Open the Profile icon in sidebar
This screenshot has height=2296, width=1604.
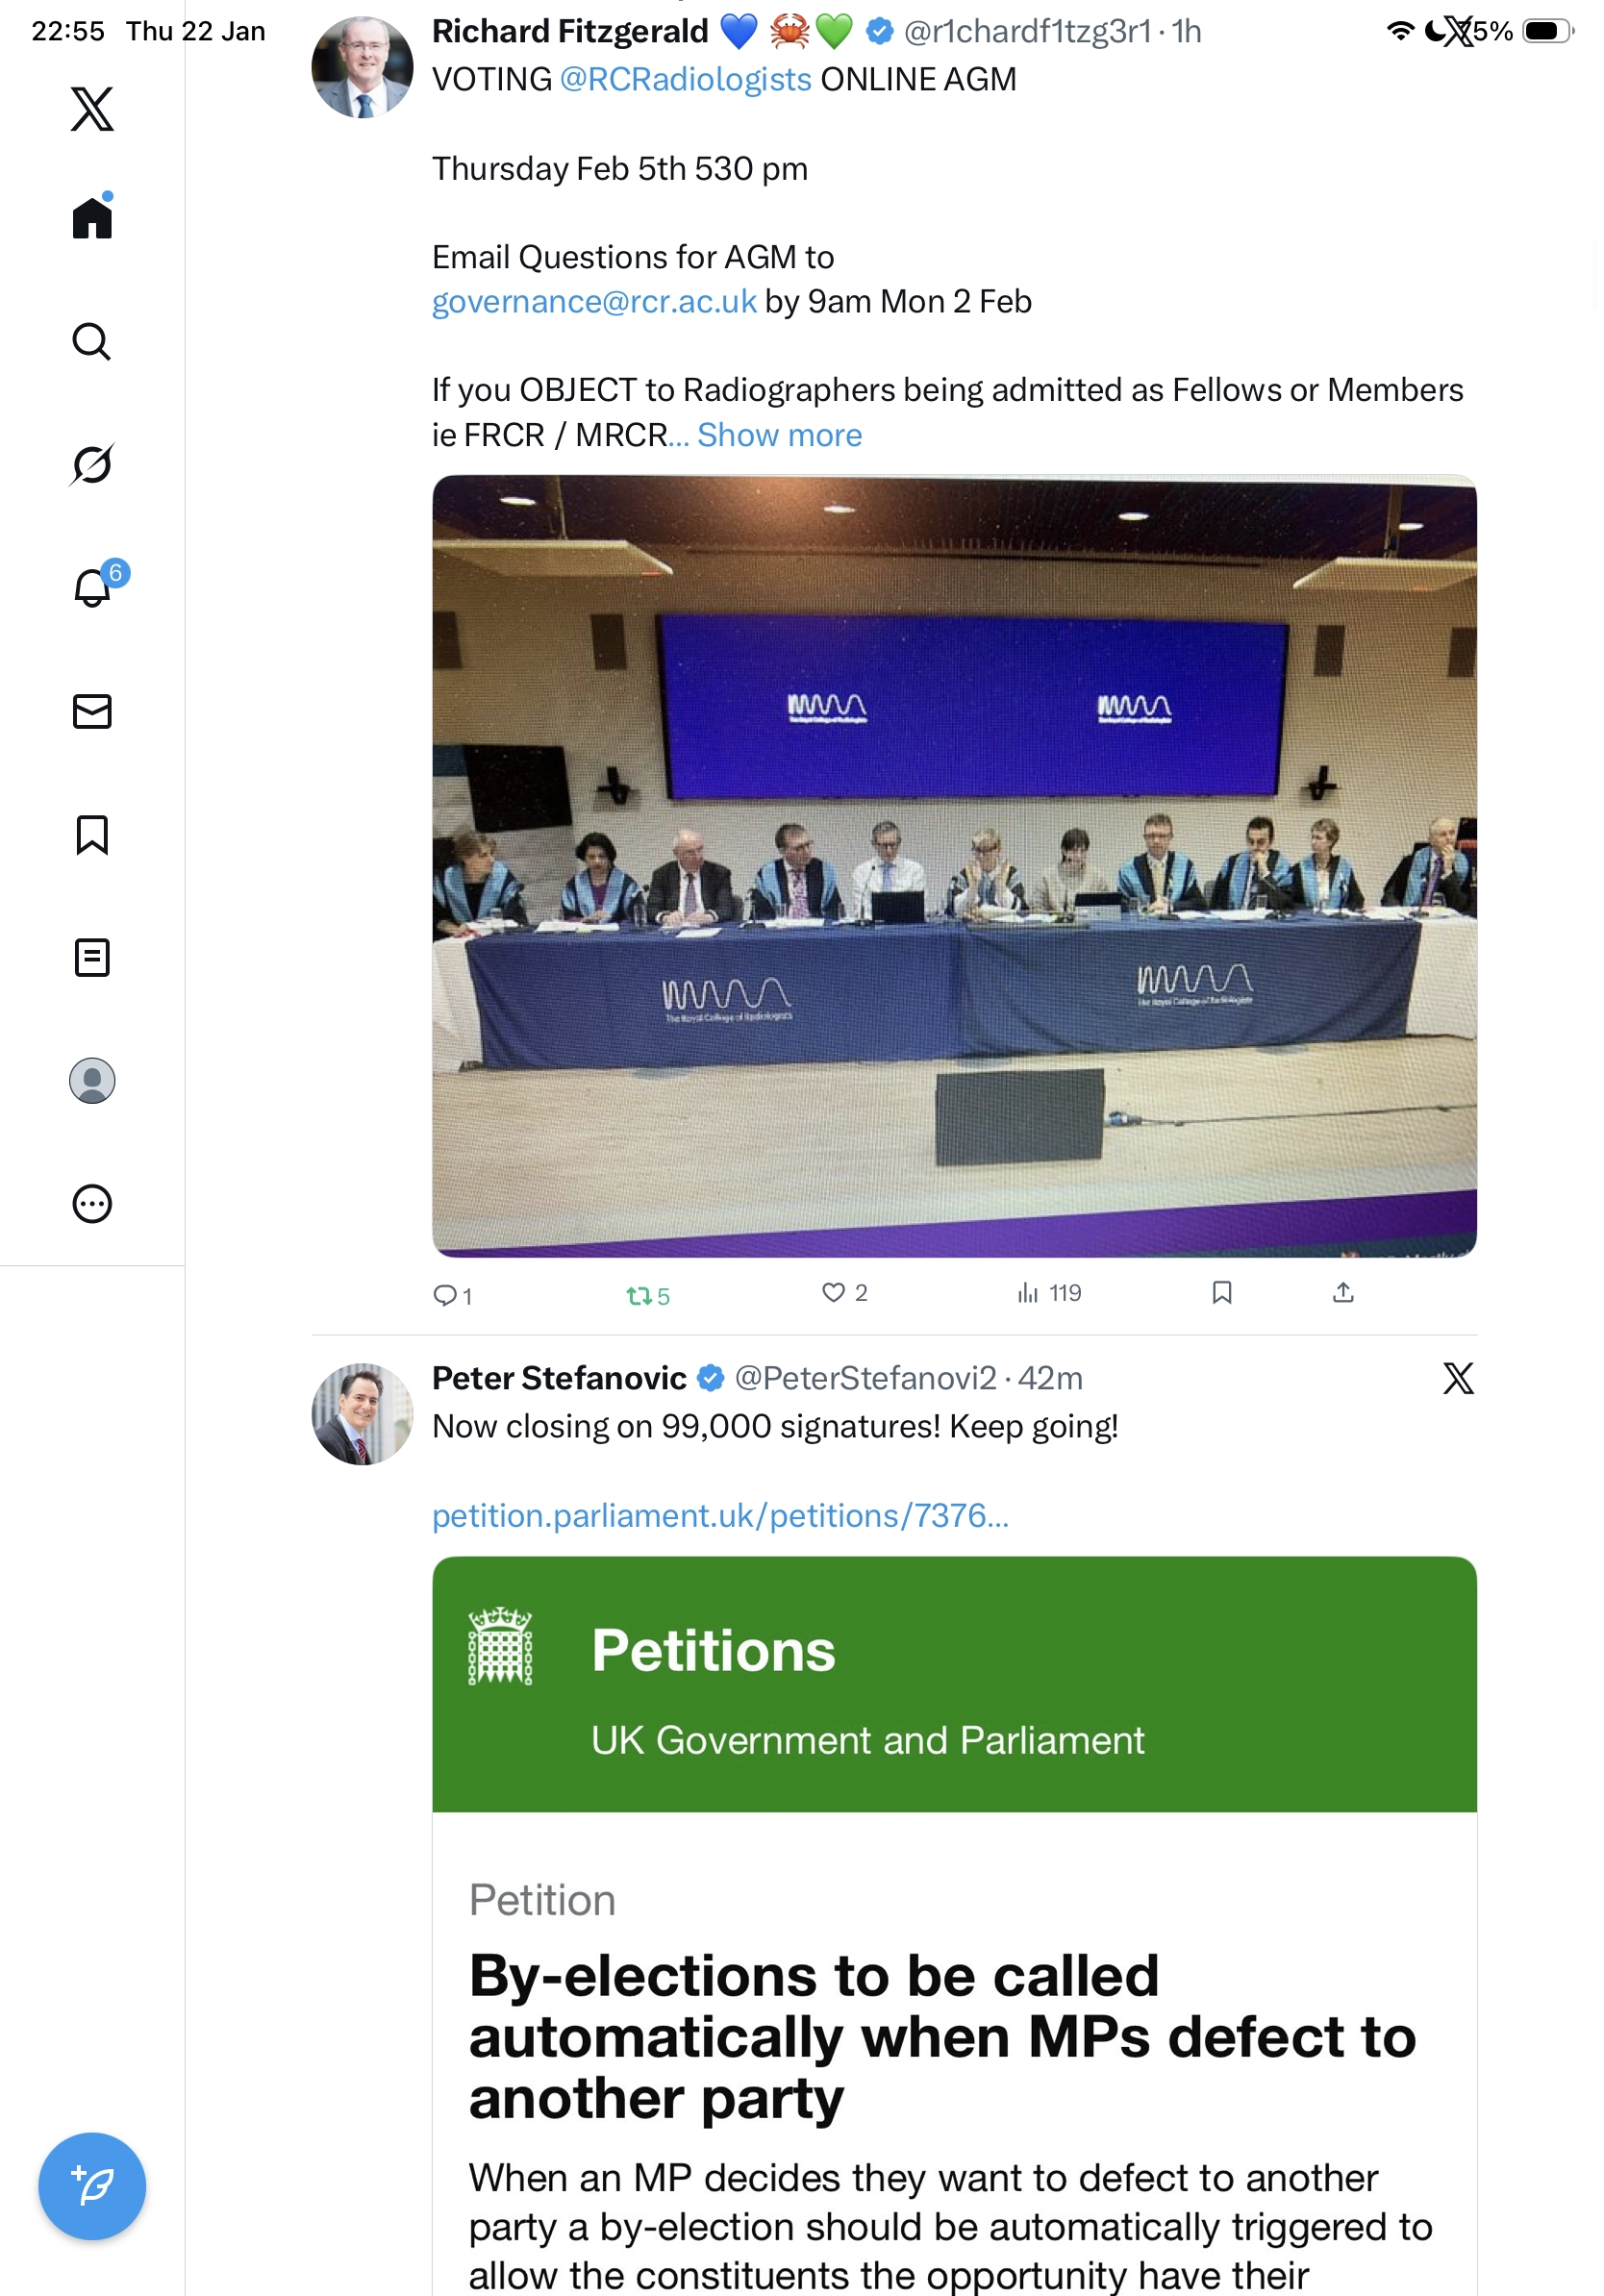(x=92, y=1081)
